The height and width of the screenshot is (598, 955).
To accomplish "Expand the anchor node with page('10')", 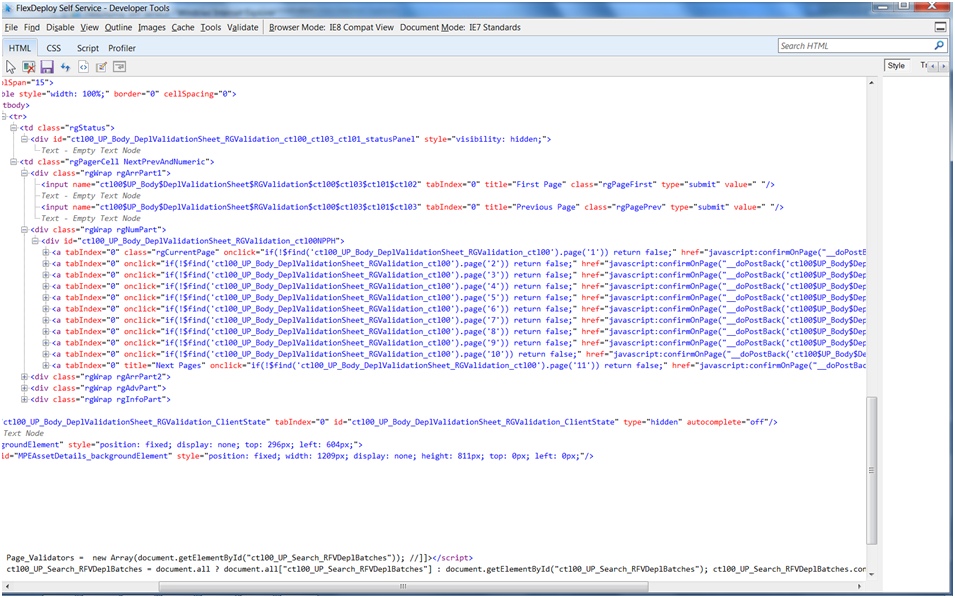I will (x=46, y=354).
